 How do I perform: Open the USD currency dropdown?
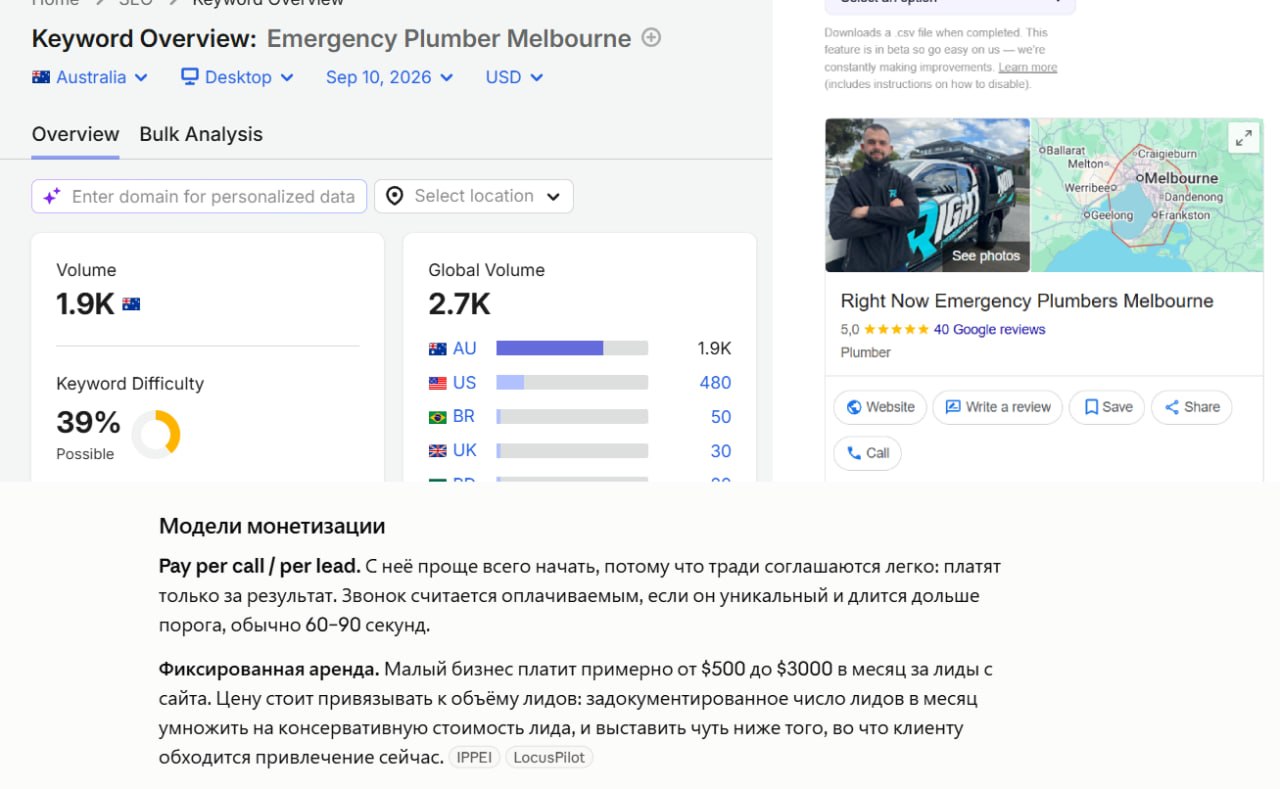(514, 77)
